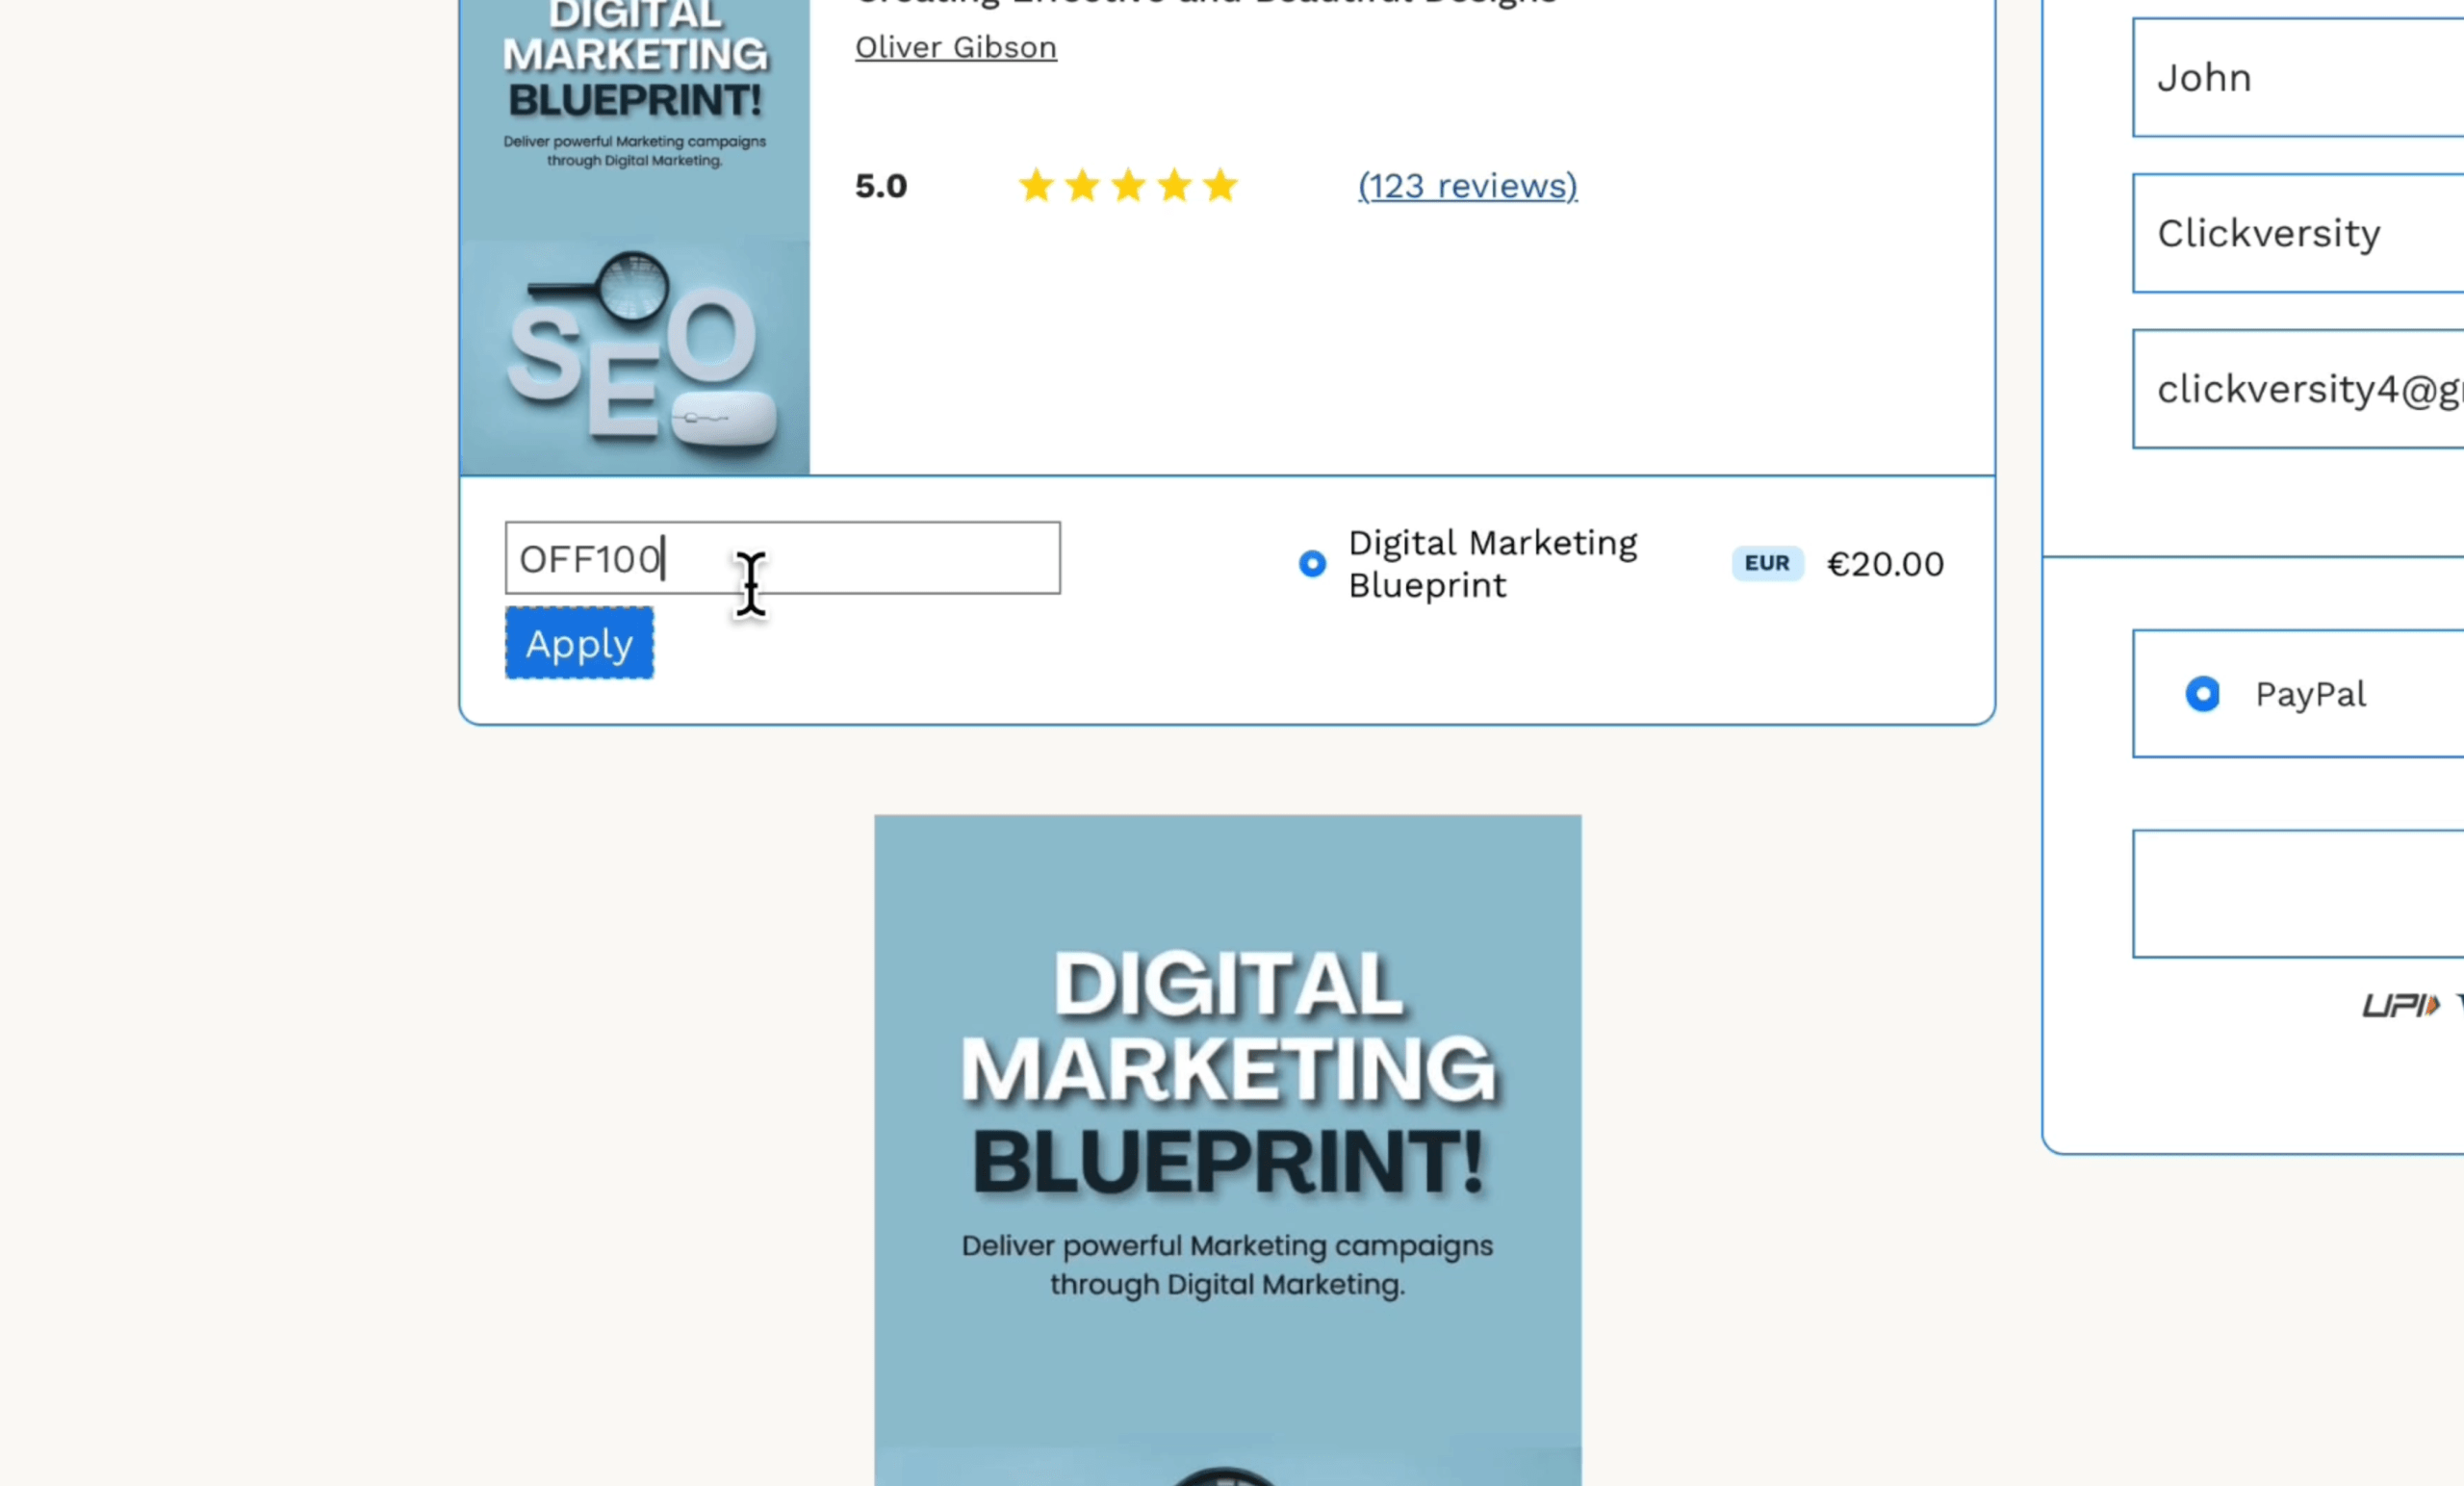Click the €20.00 price label
This screenshot has height=1486, width=2464.
[1885, 564]
